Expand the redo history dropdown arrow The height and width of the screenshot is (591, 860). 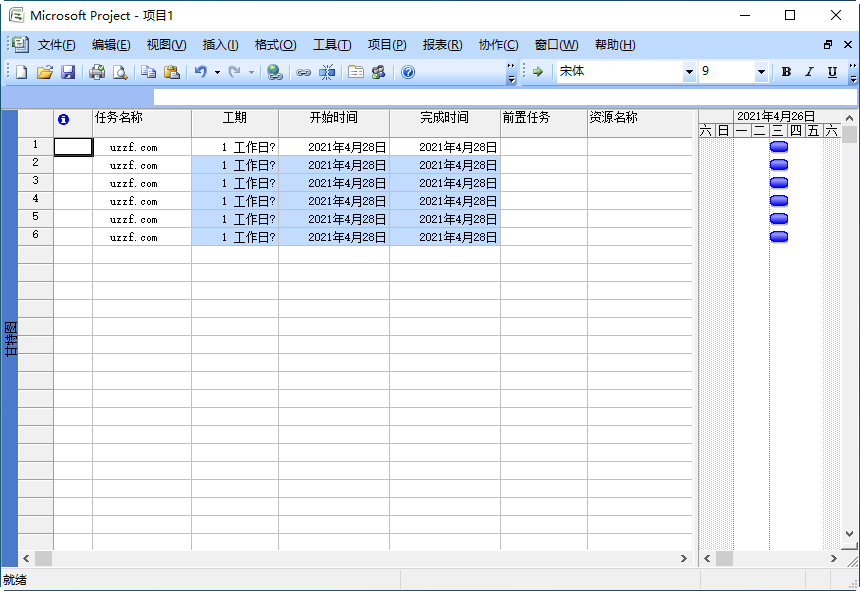click(x=251, y=72)
